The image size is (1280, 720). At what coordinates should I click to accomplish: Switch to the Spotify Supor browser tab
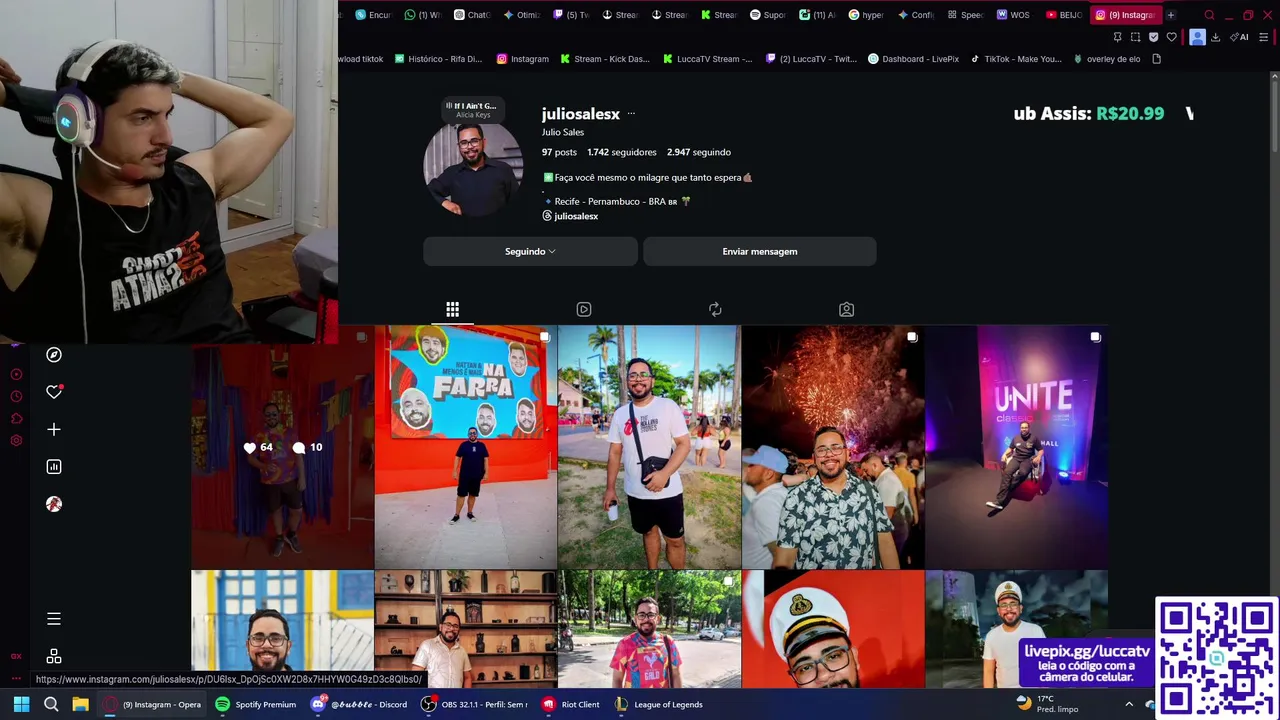(767, 15)
